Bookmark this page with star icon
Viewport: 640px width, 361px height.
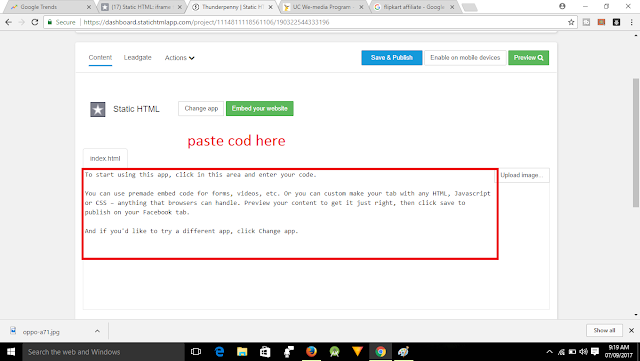point(571,22)
